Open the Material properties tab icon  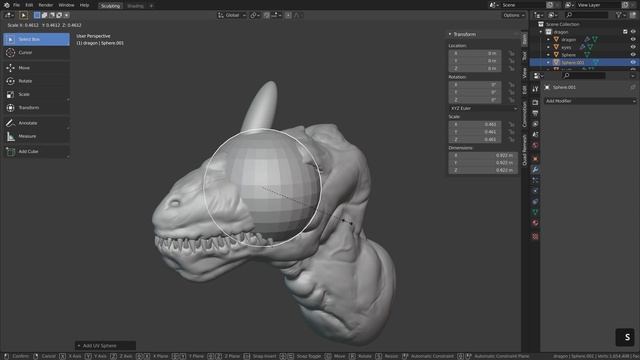click(x=535, y=223)
